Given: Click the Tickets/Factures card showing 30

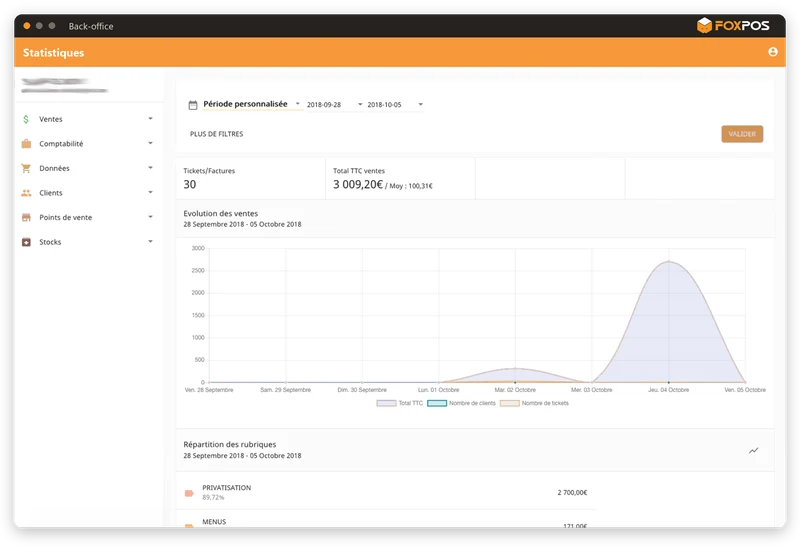Looking at the screenshot, I should coord(251,179).
